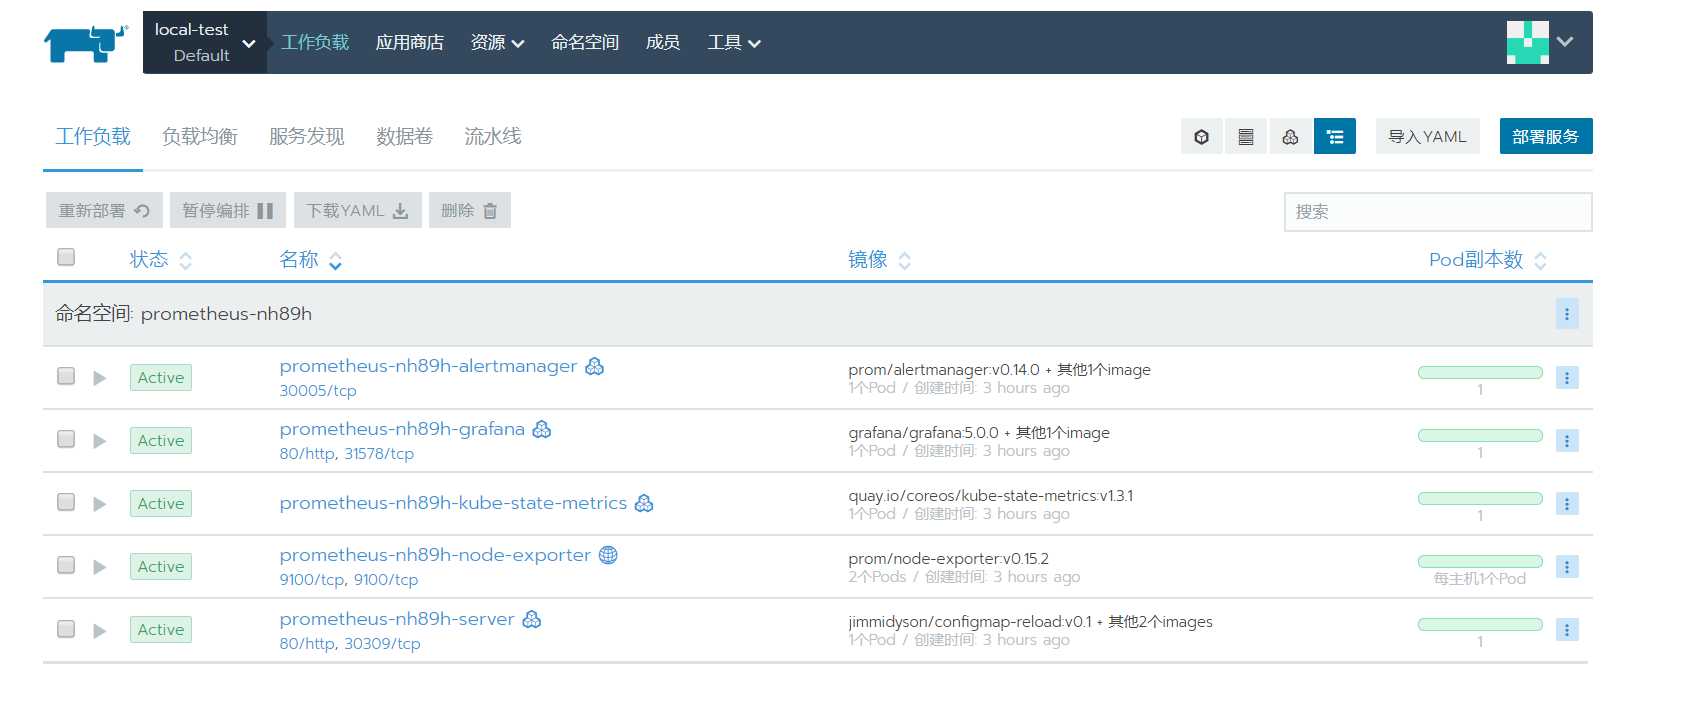Sort the table by 名称 column
1699x708 pixels.
click(311, 260)
